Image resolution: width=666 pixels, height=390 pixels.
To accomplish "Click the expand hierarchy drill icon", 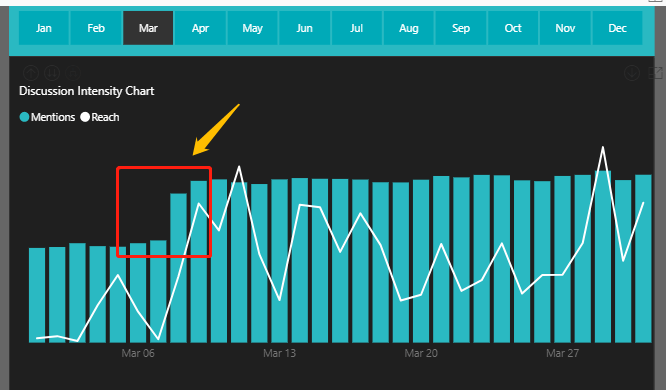I will click(73, 73).
